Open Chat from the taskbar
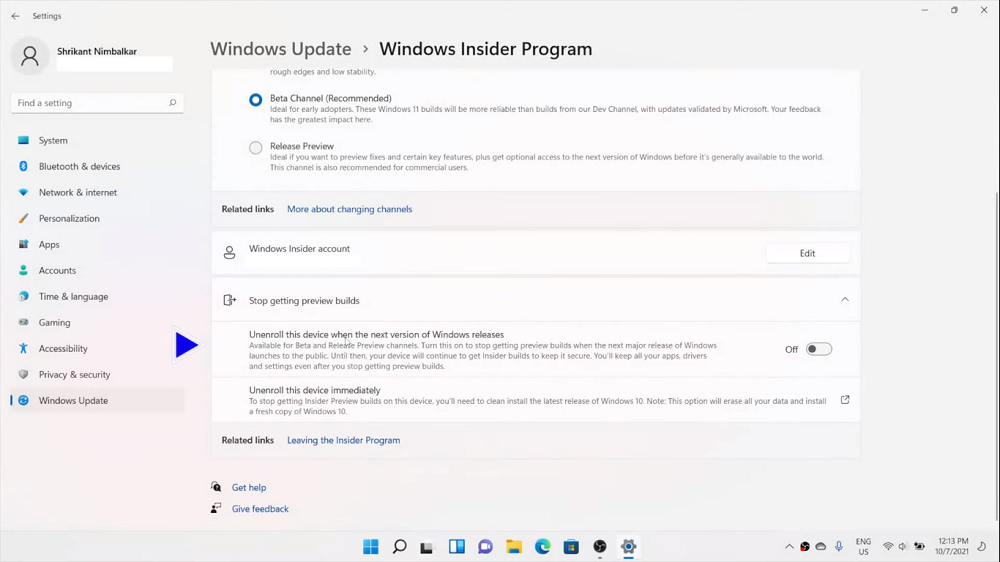Viewport: 1000px width, 562px height. click(485, 547)
